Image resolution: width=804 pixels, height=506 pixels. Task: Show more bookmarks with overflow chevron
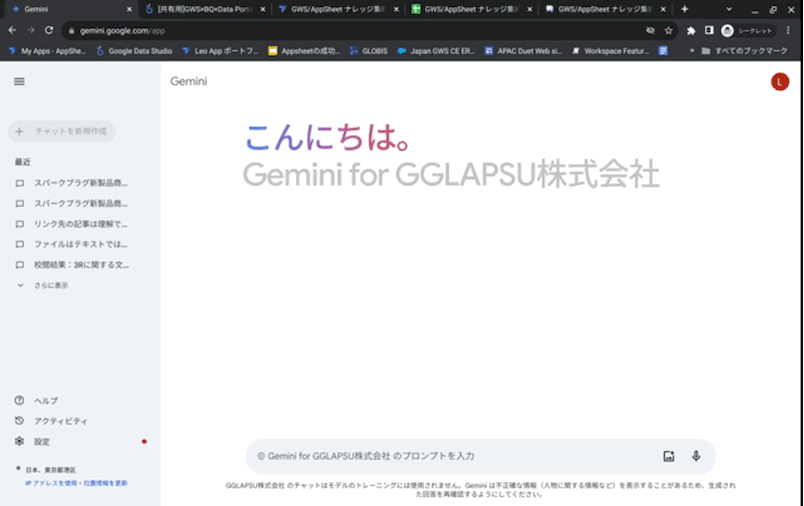point(691,51)
